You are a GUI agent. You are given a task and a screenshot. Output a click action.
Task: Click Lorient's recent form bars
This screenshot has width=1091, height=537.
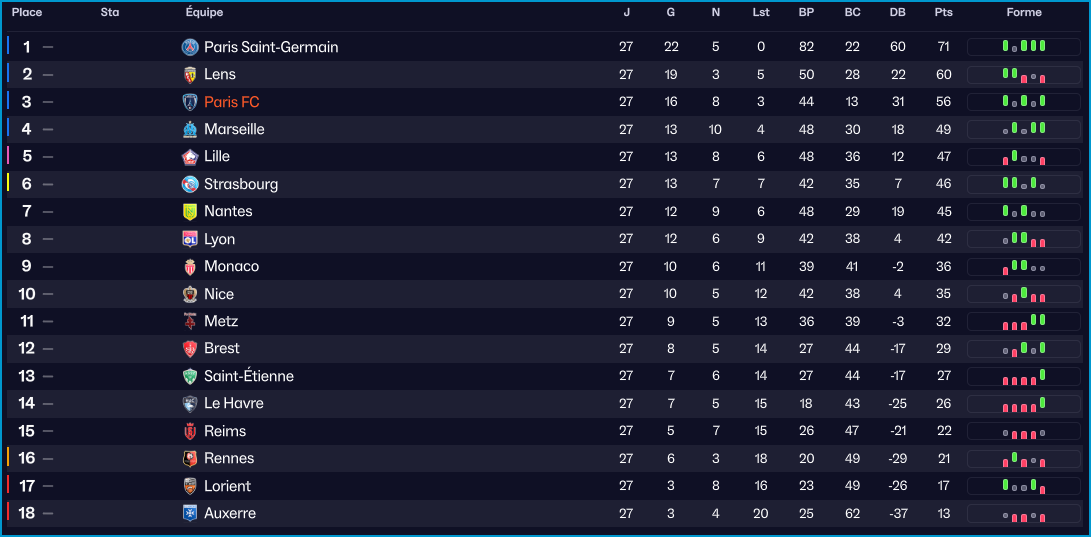1024,486
